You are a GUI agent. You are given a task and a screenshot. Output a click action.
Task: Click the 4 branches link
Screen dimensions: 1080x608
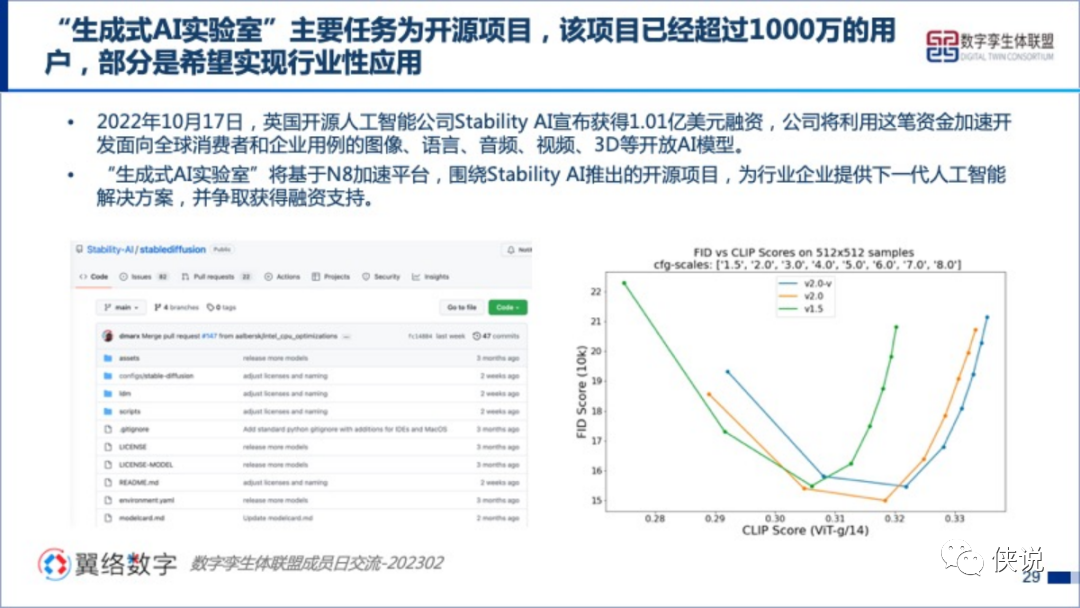pyautogui.click(x=176, y=307)
